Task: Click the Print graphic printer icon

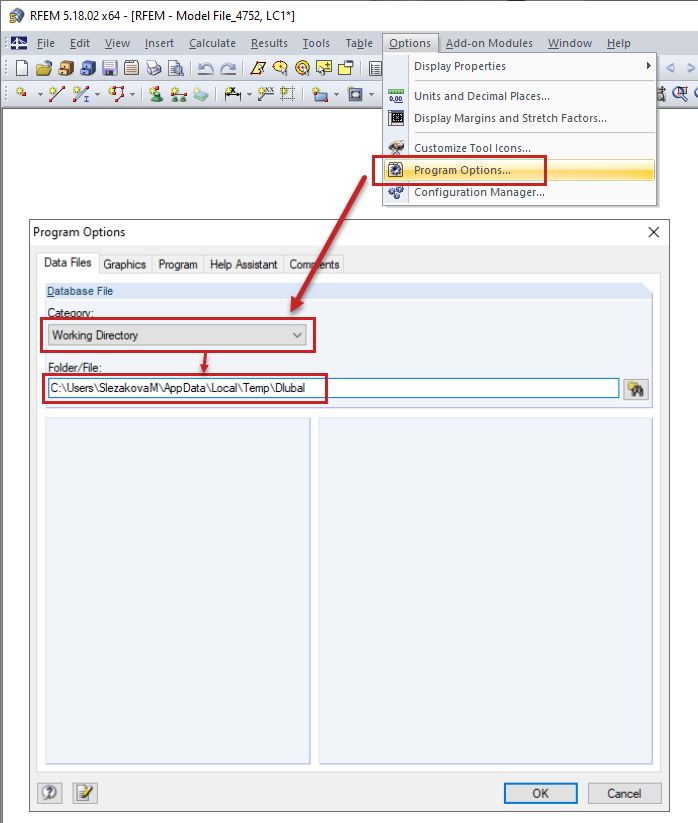Action: click(153, 68)
